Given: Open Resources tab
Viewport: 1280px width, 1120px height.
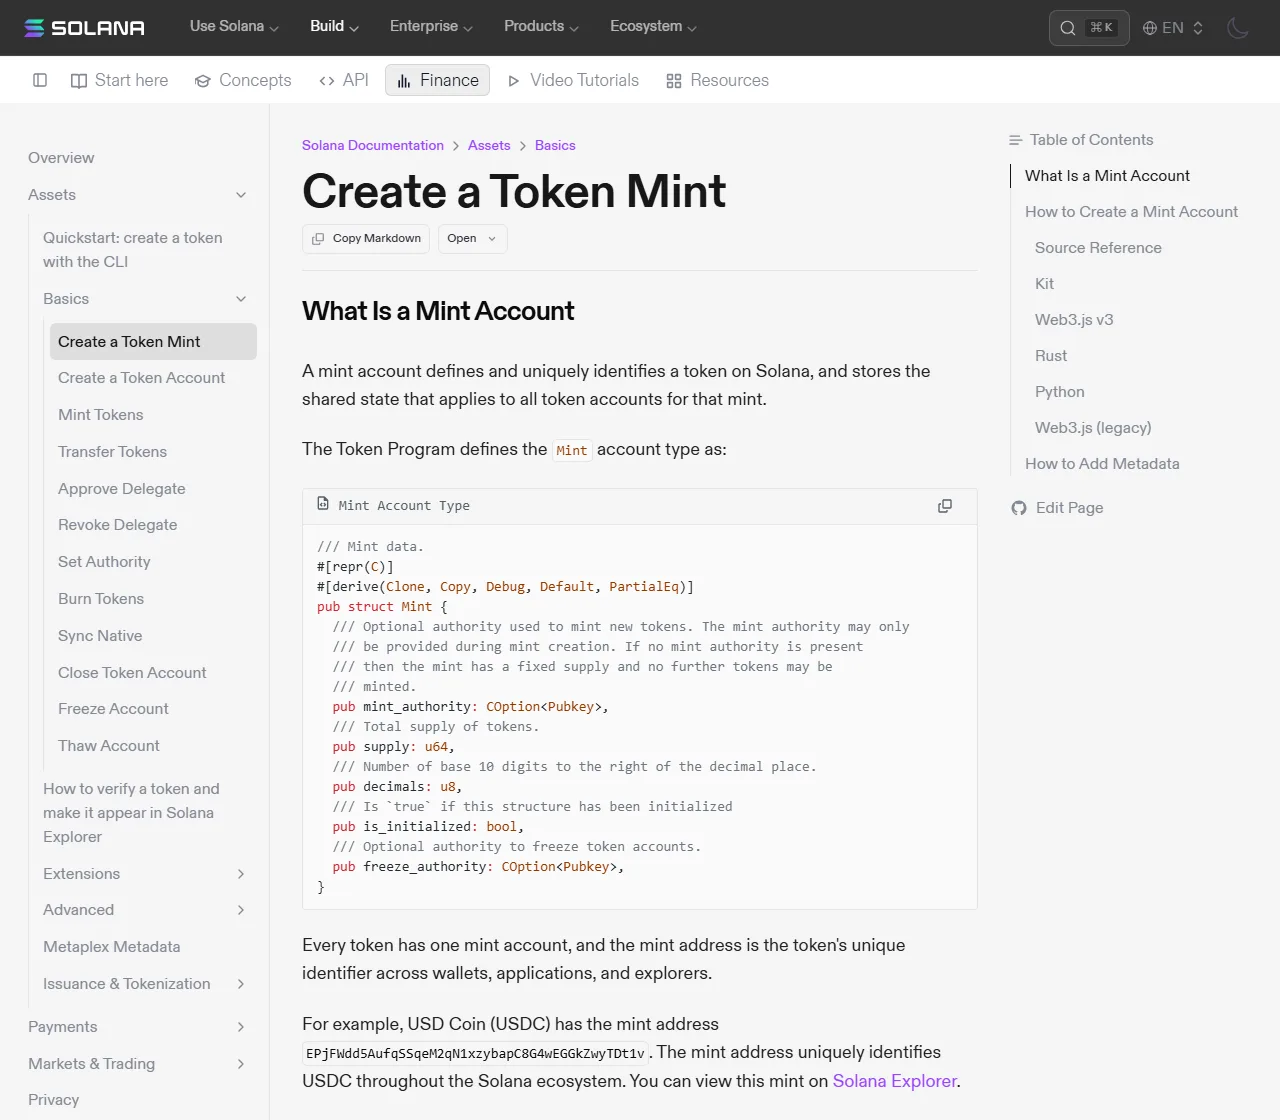Looking at the screenshot, I should [x=718, y=80].
